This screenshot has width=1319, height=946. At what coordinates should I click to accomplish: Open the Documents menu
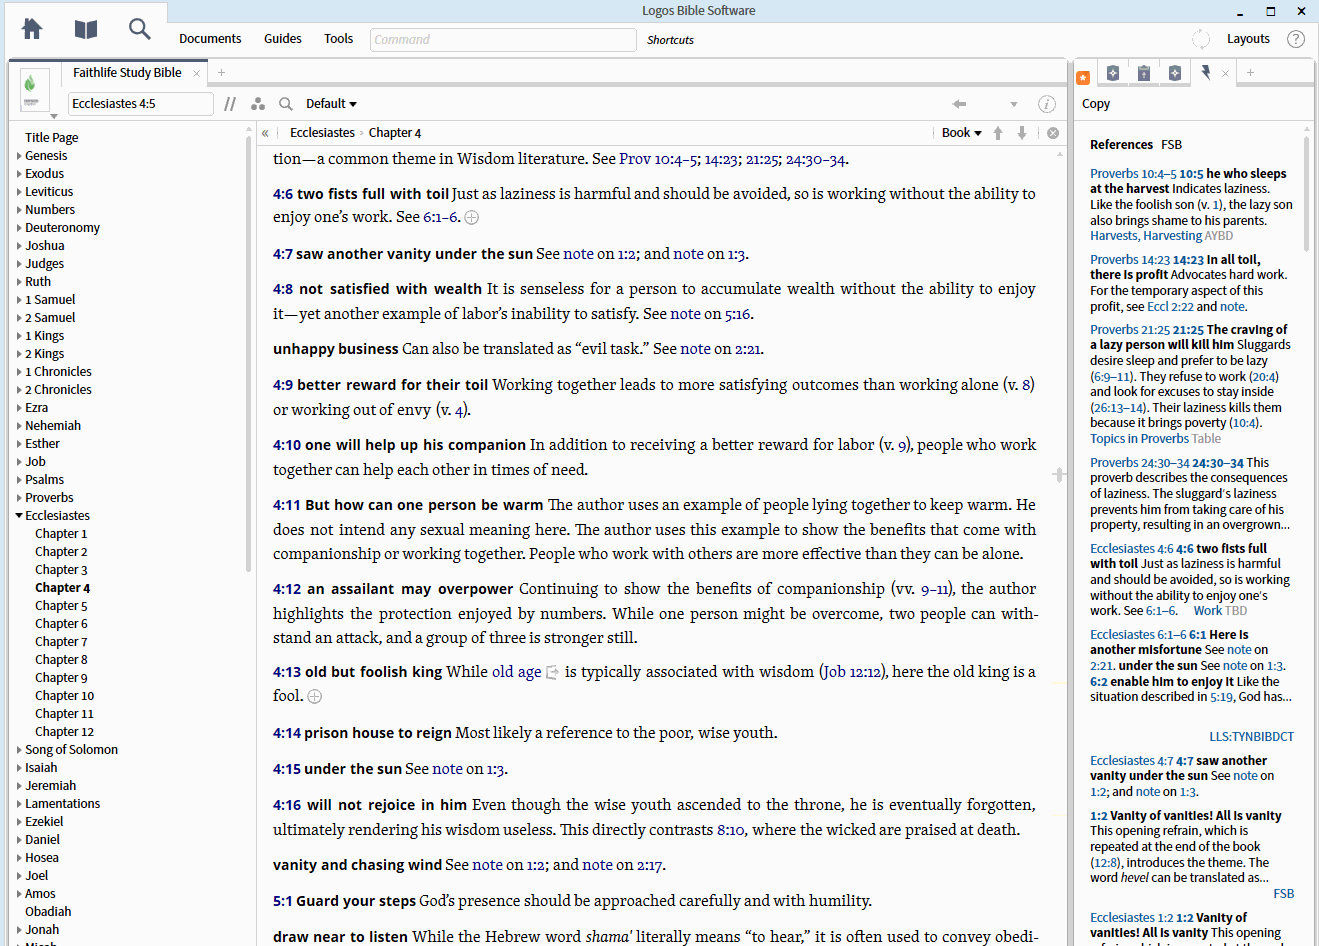[x=210, y=39]
